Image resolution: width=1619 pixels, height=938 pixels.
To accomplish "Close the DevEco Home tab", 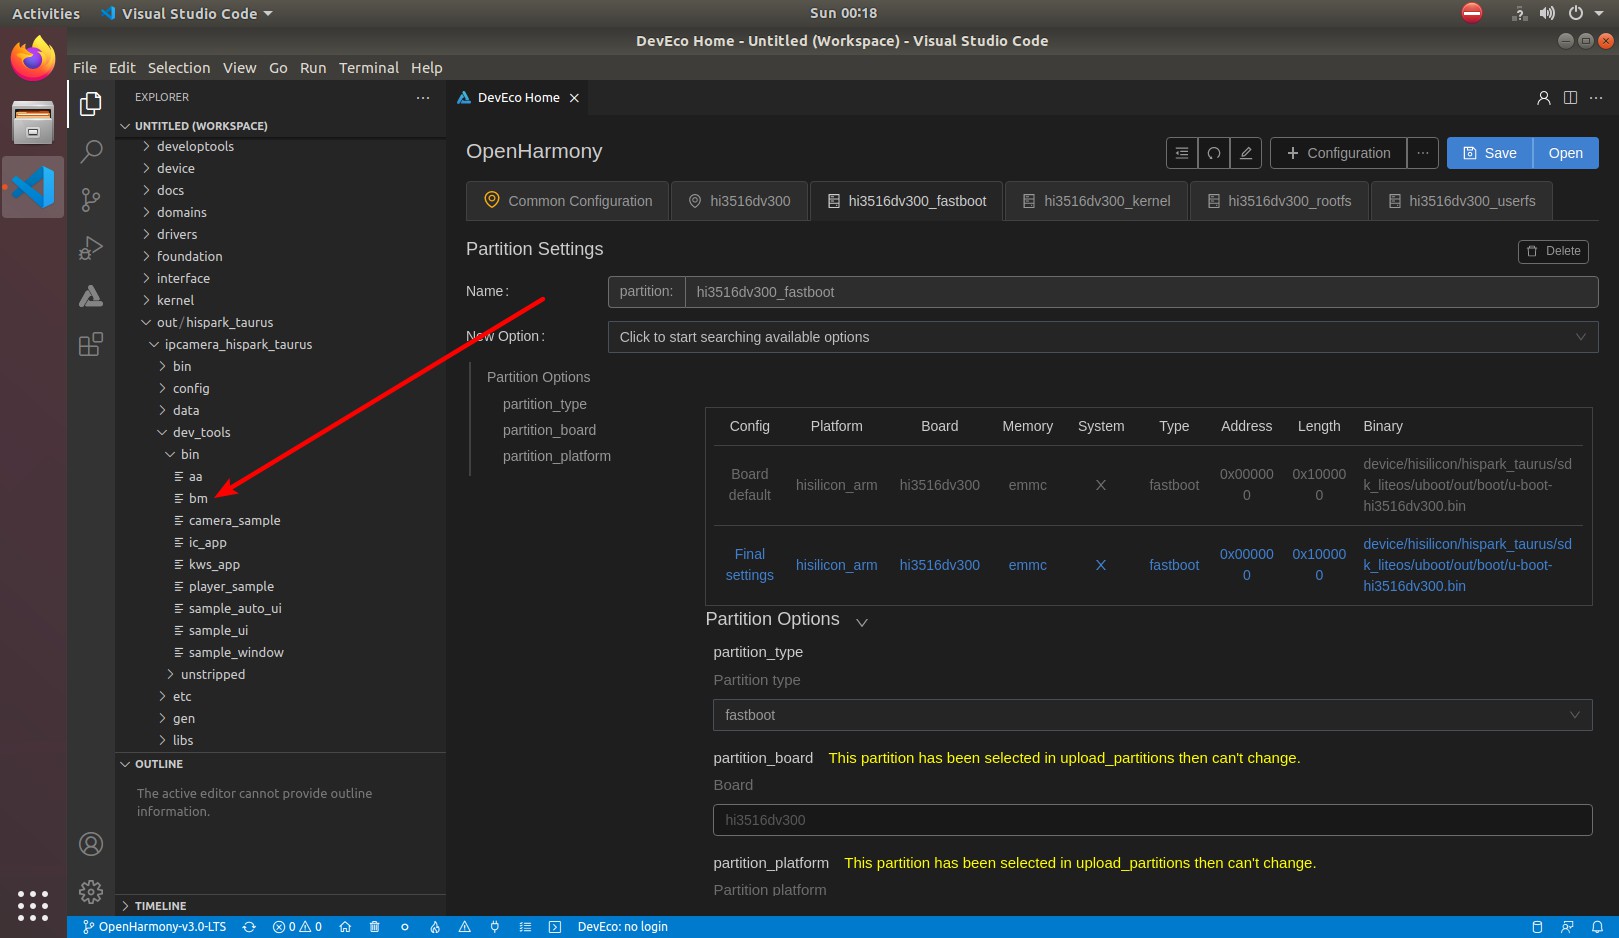I will coord(574,98).
